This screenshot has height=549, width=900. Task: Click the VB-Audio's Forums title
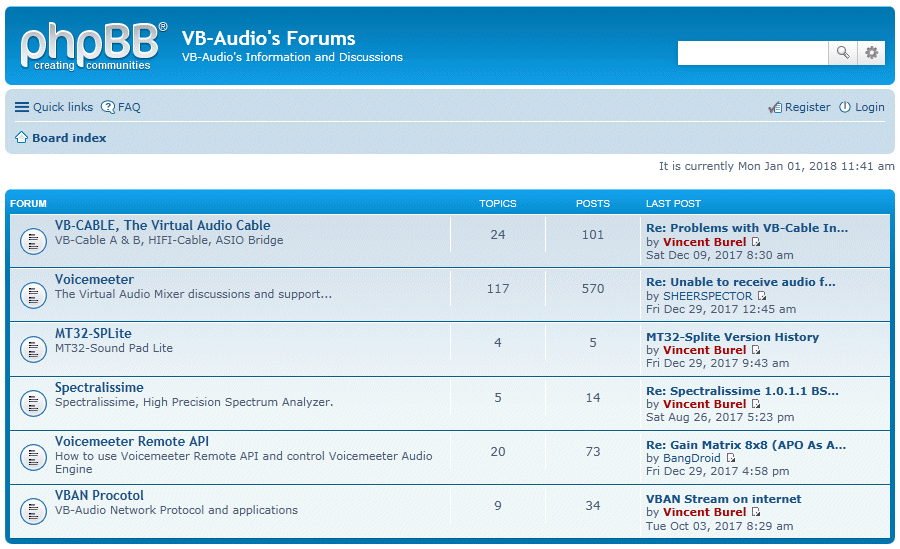[x=268, y=38]
